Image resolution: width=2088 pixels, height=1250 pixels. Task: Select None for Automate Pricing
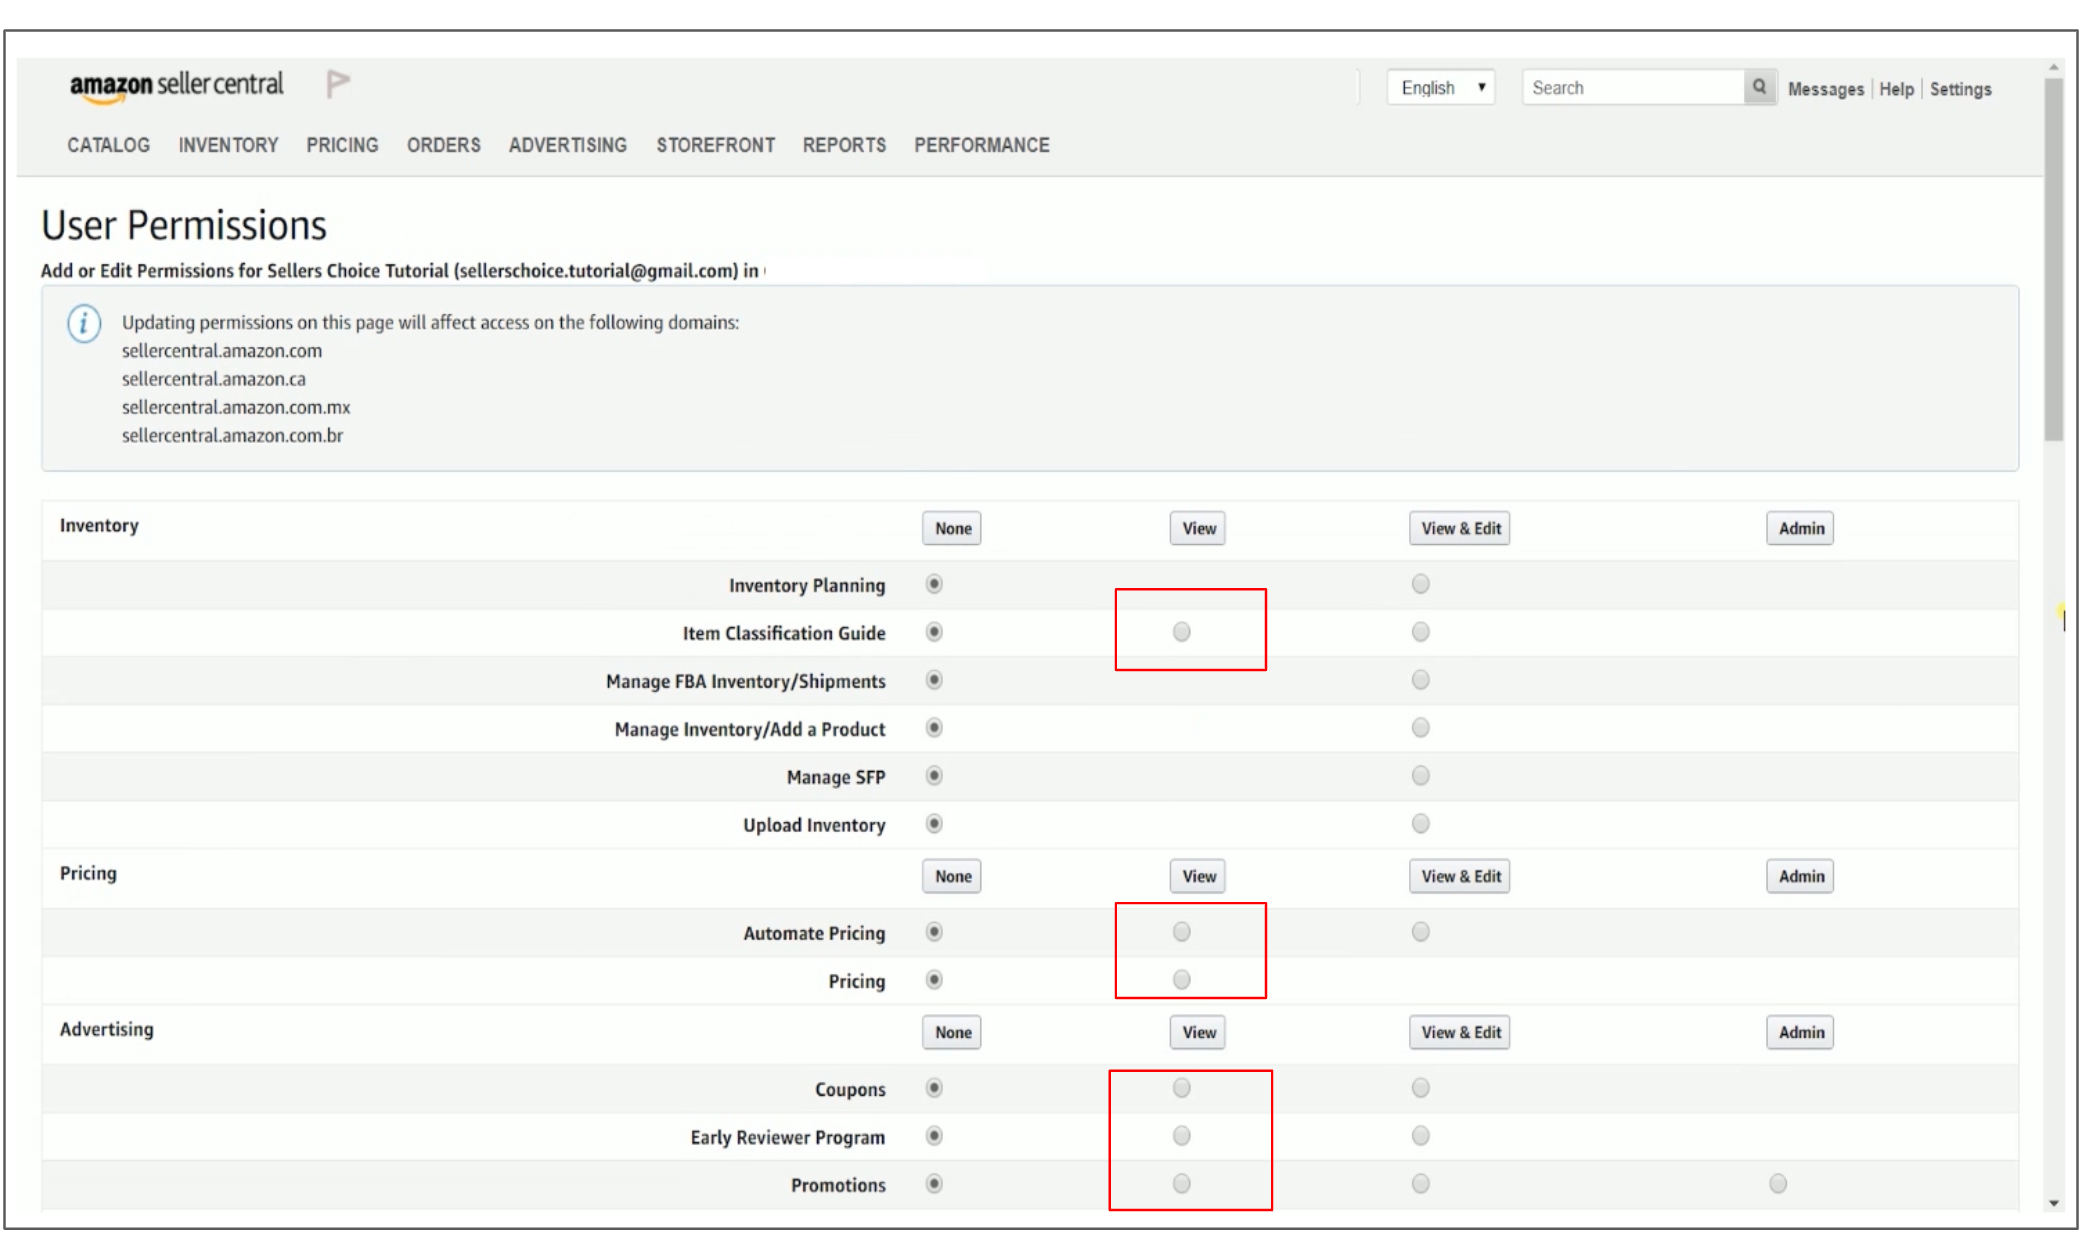pyautogui.click(x=934, y=932)
